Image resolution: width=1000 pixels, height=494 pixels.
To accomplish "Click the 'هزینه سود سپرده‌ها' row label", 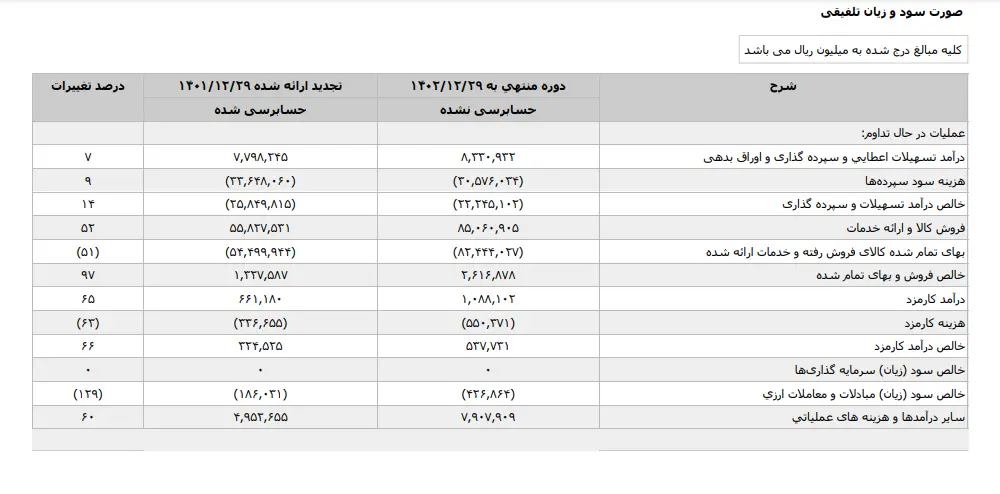I will [x=917, y=181].
